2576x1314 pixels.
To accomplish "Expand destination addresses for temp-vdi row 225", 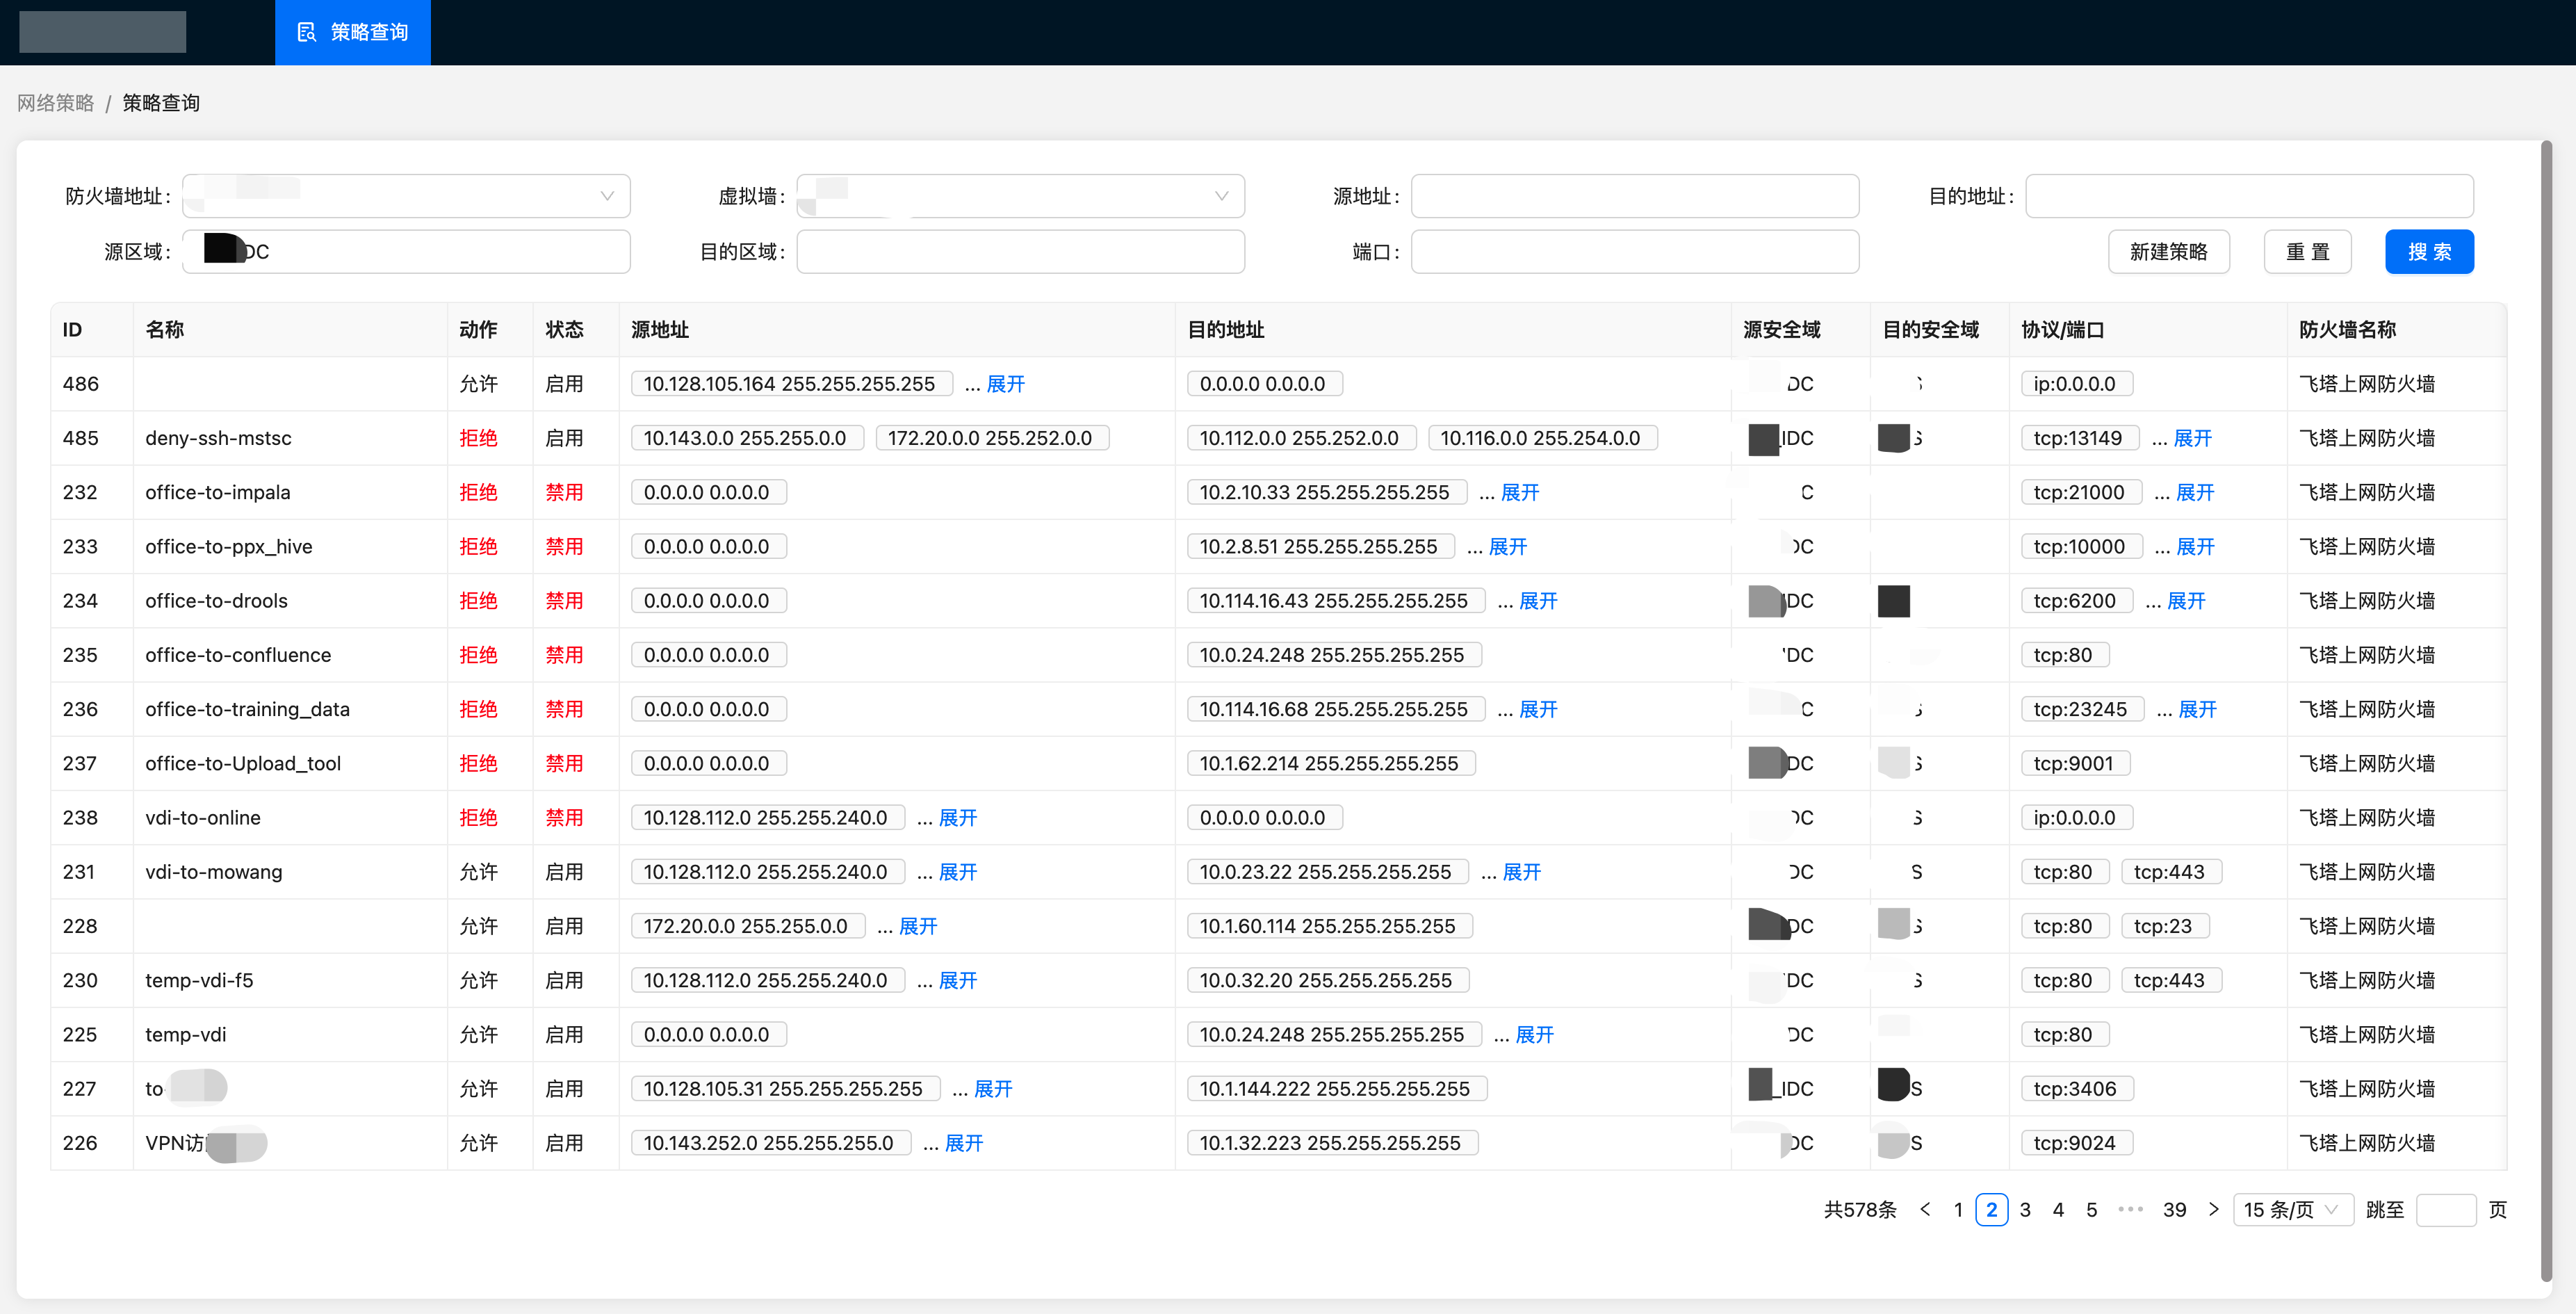I will point(1534,1034).
